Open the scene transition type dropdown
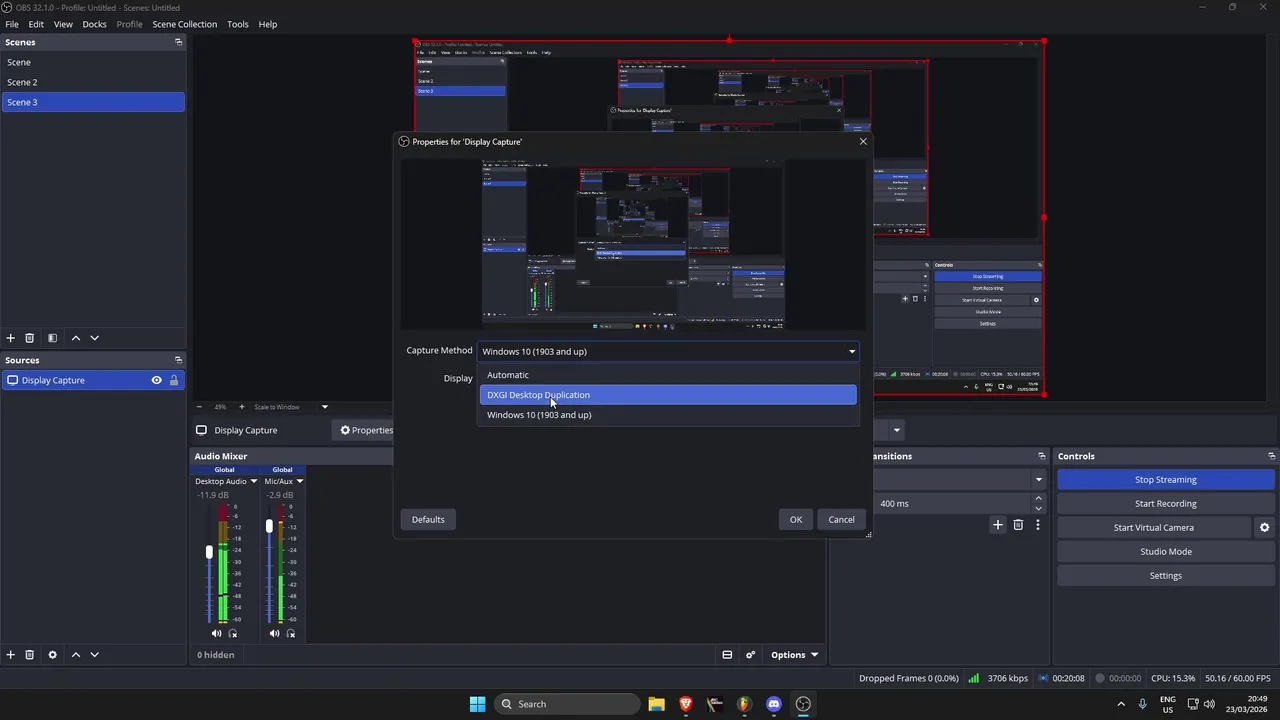Image resolution: width=1280 pixels, height=720 pixels. tap(1037, 480)
